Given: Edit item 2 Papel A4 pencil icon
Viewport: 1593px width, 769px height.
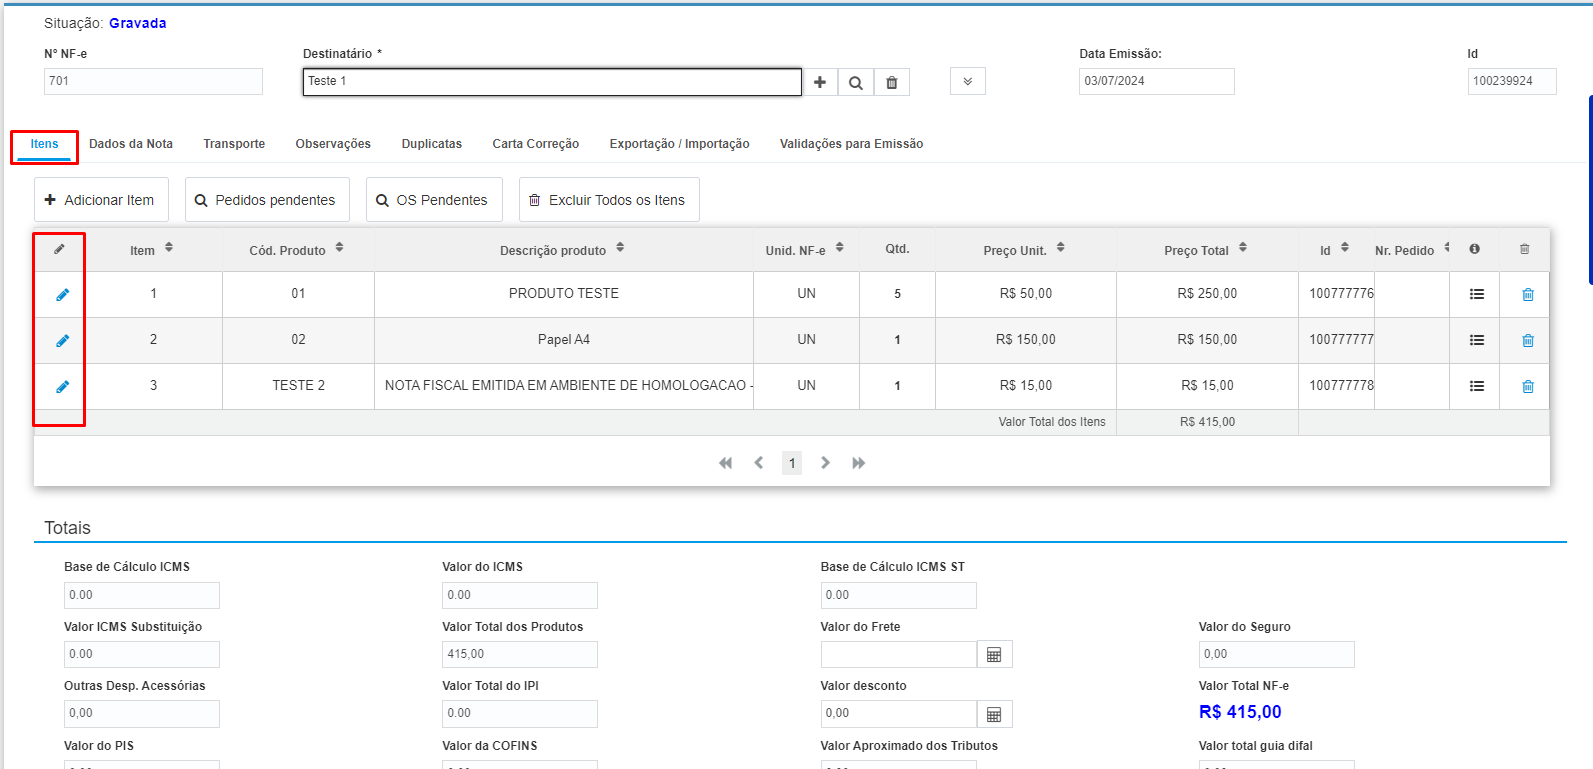Looking at the screenshot, I should click(62, 340).
